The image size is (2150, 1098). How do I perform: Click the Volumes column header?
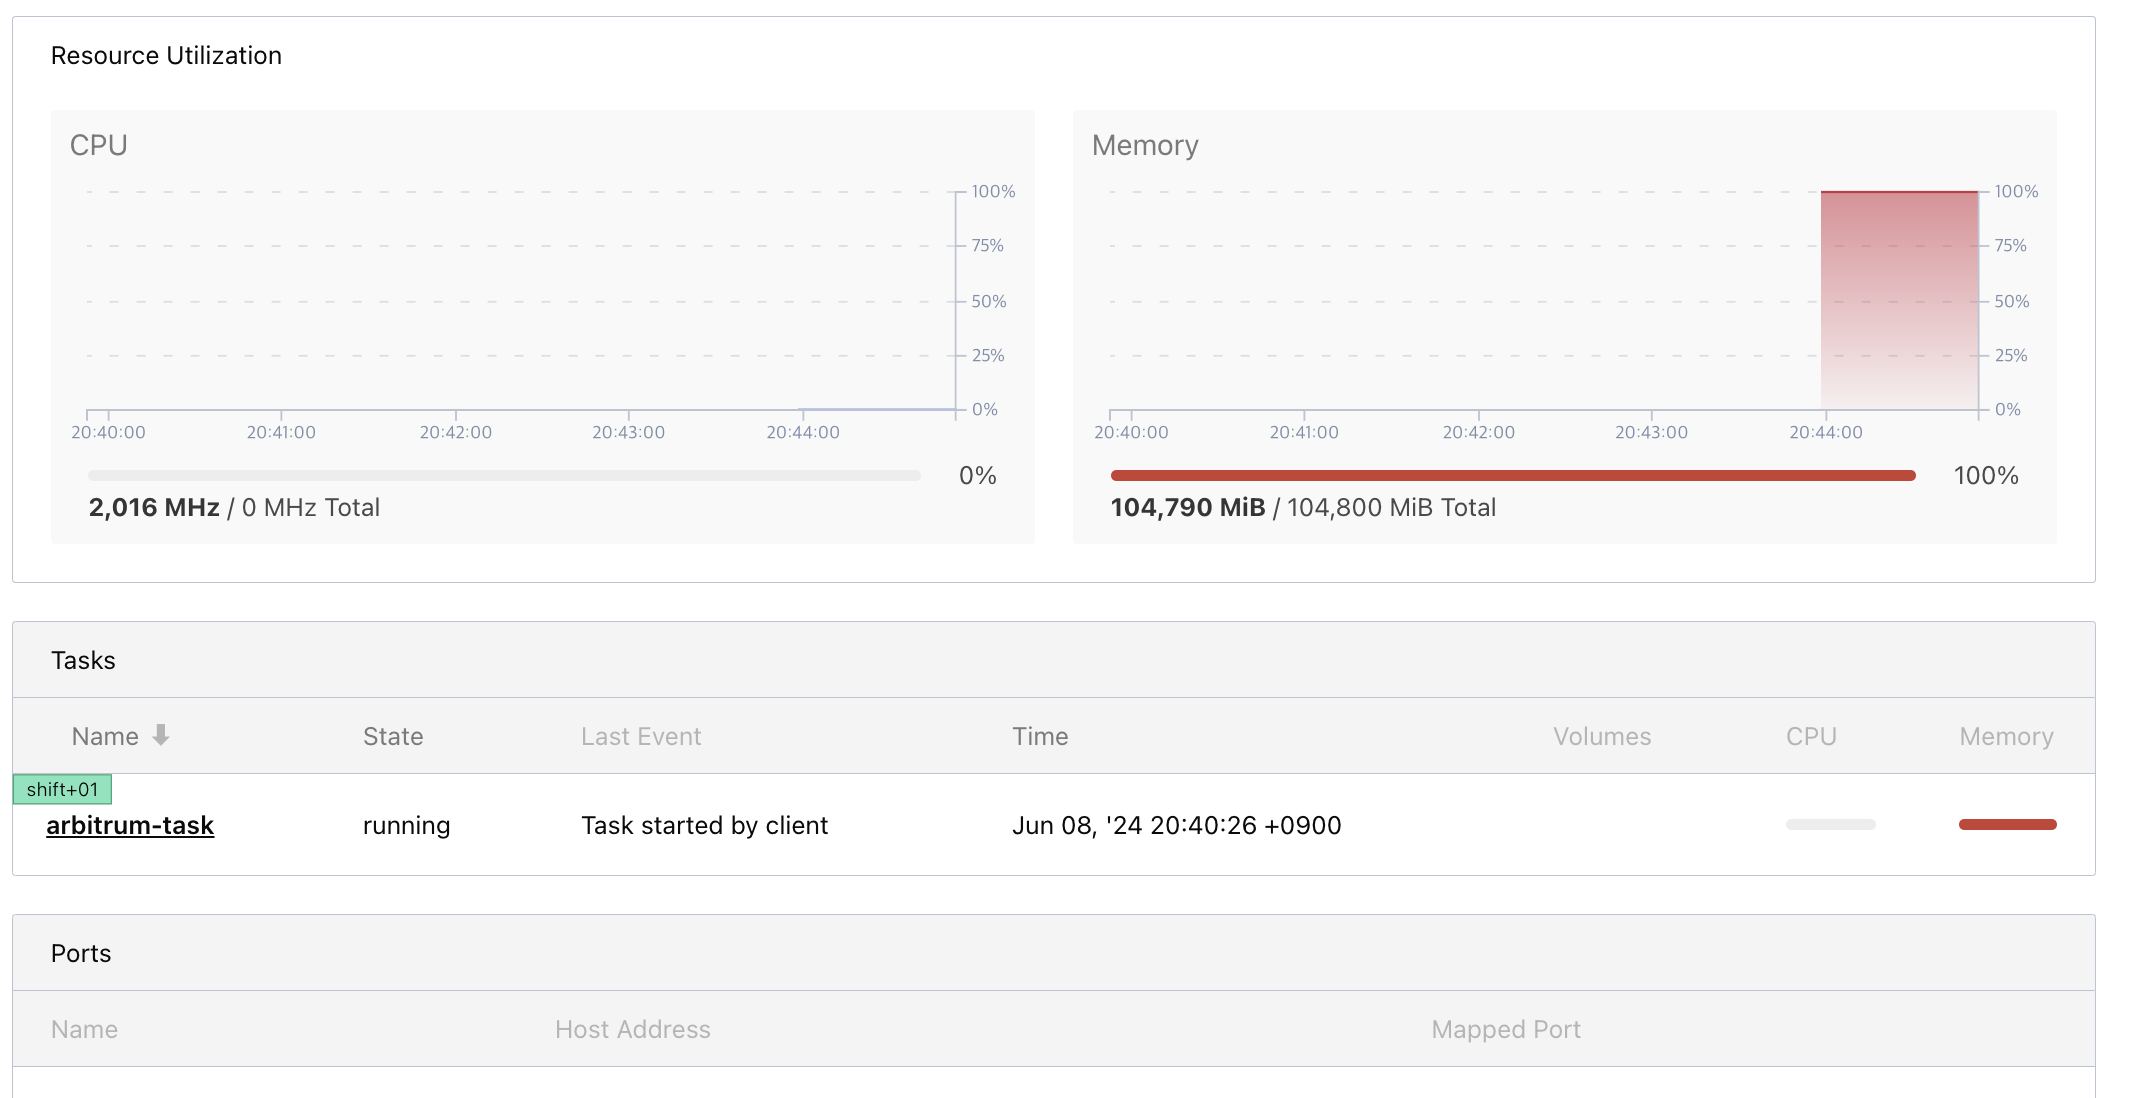point(1601,737)
